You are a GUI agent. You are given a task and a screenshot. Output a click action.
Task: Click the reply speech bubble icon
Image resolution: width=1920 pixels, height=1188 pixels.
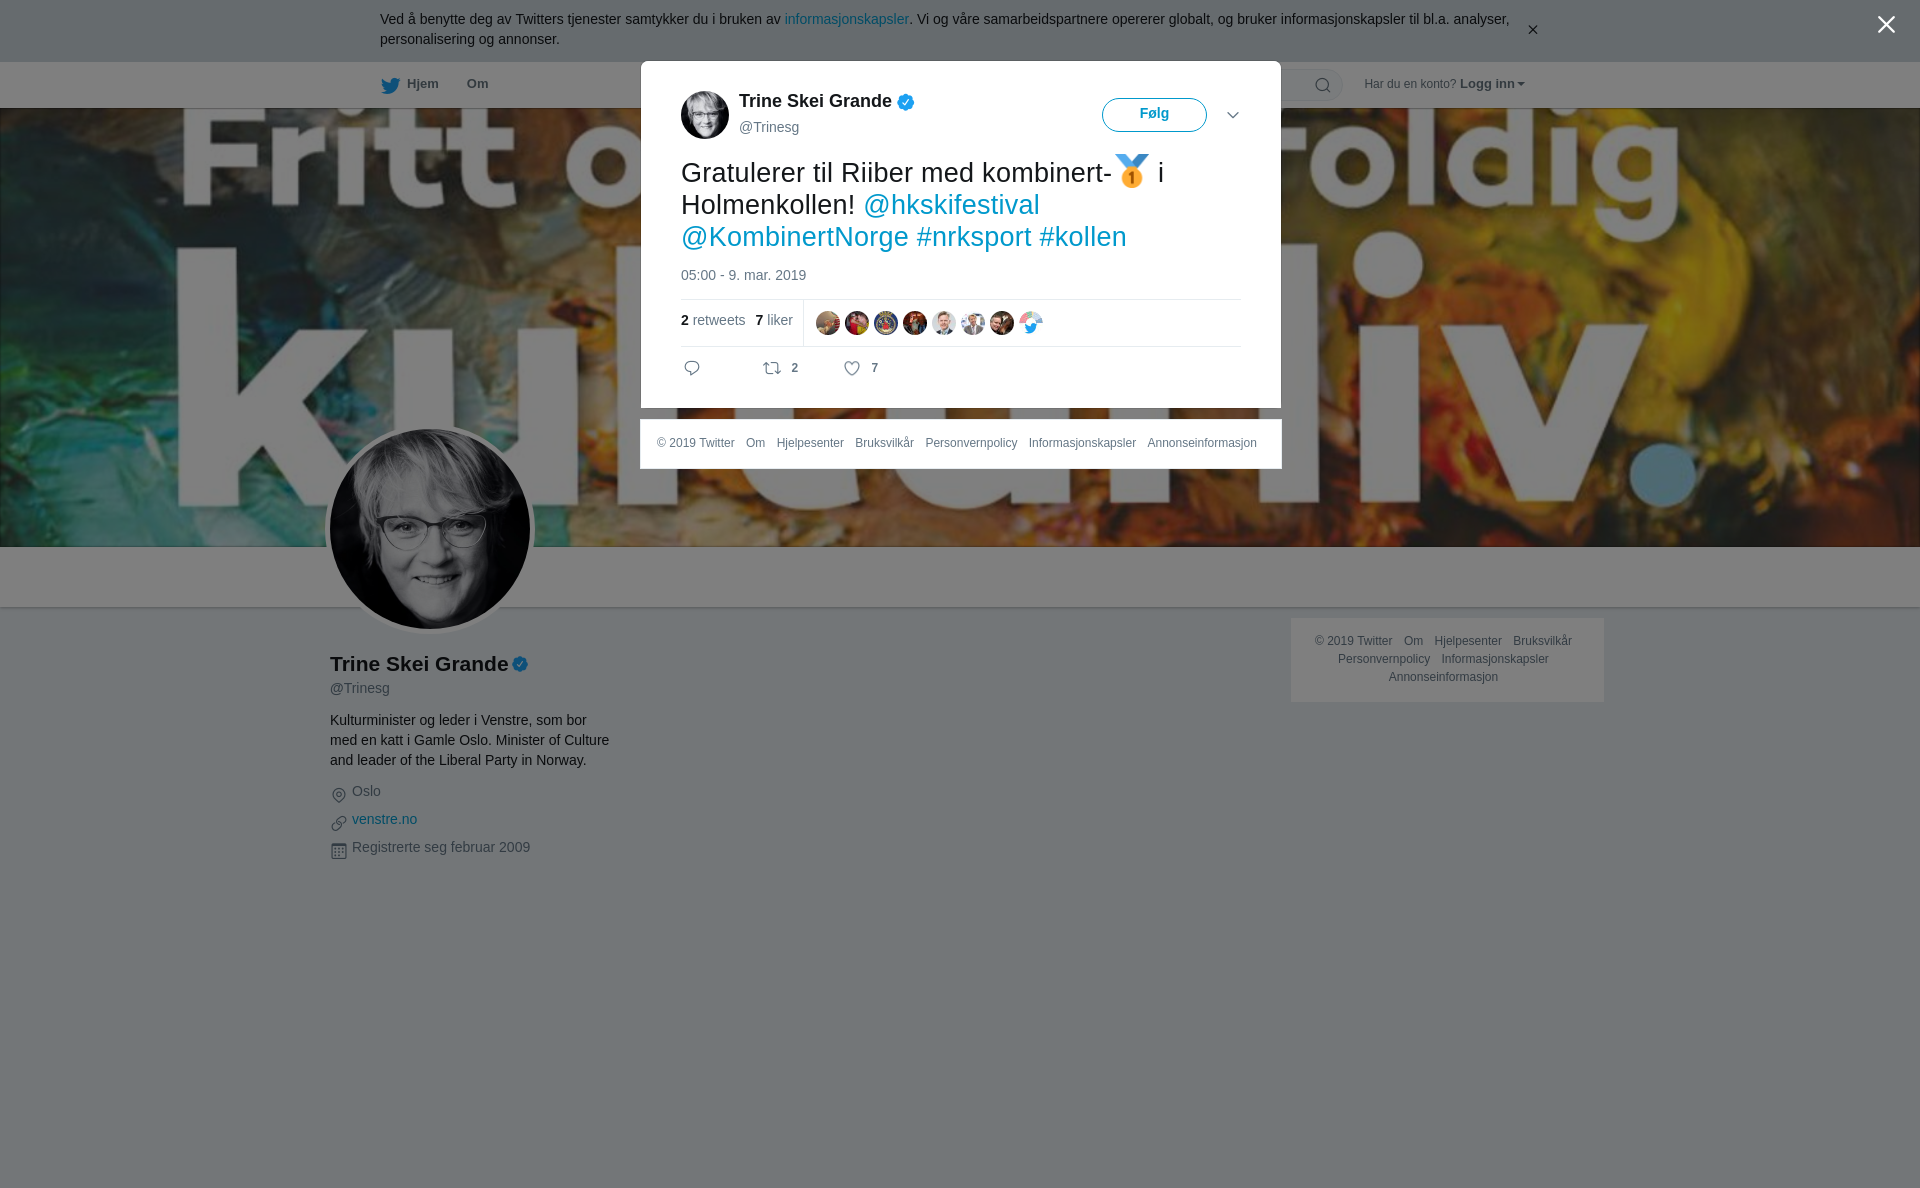[x=692, y=368]
